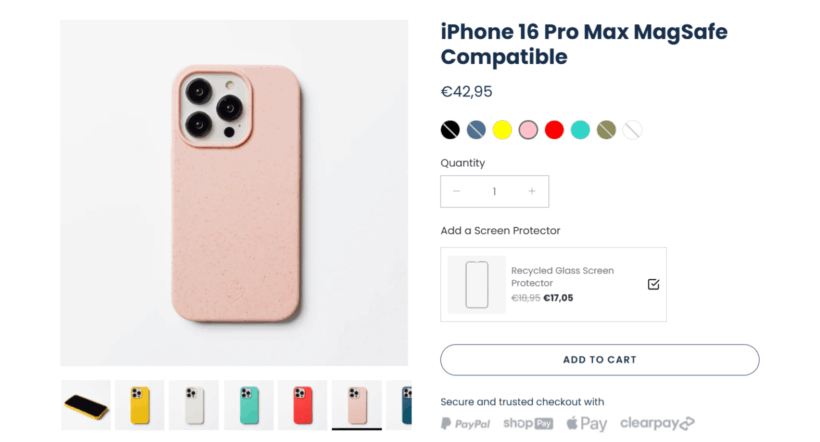Screen dimensions: 820x442
Task: View the turquoise case thumbnail
Action: click(248, 405)
